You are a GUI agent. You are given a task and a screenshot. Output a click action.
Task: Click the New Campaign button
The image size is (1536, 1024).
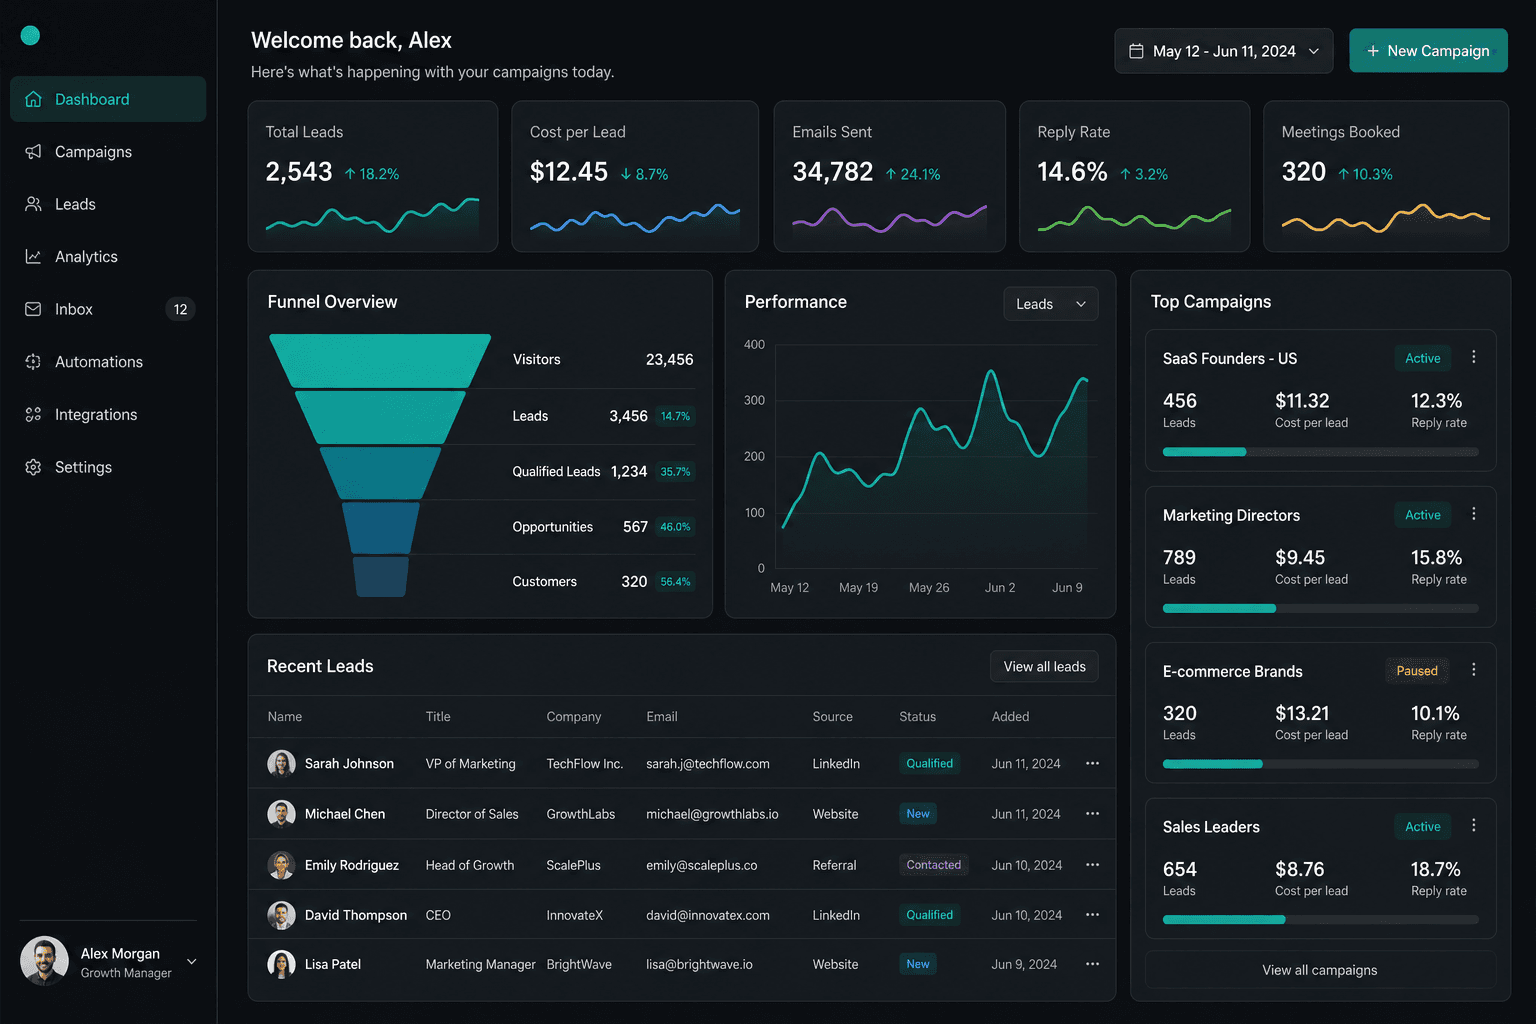tap(1428, 51)
